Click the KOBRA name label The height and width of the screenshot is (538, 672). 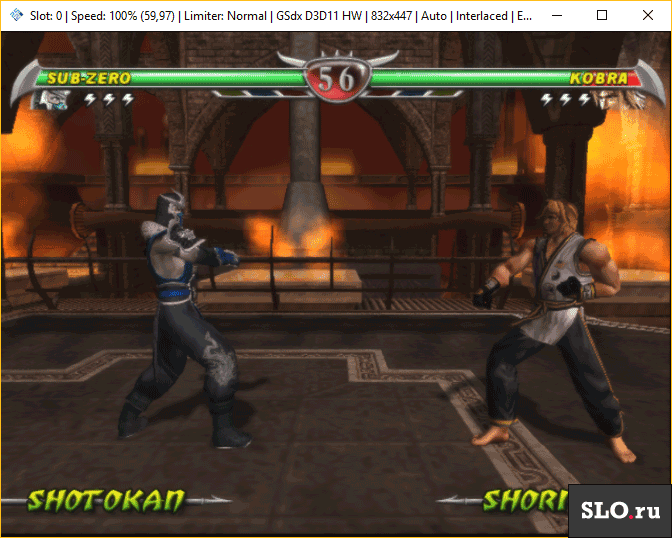[x=599, y=78]
